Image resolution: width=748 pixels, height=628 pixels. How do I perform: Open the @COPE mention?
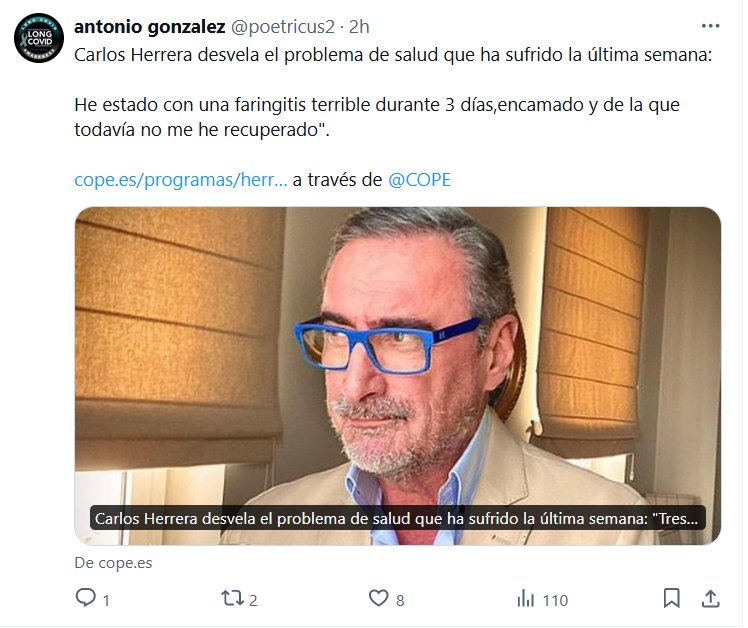pos(419,180)
